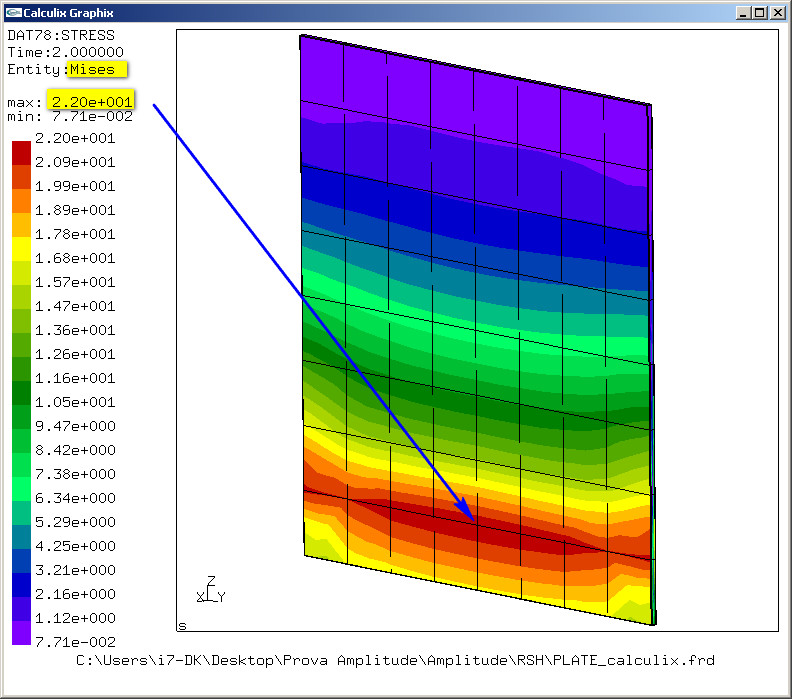792x699 pixels.
Task: Click the Time:2.000000 label
Action: click(65, 53)
